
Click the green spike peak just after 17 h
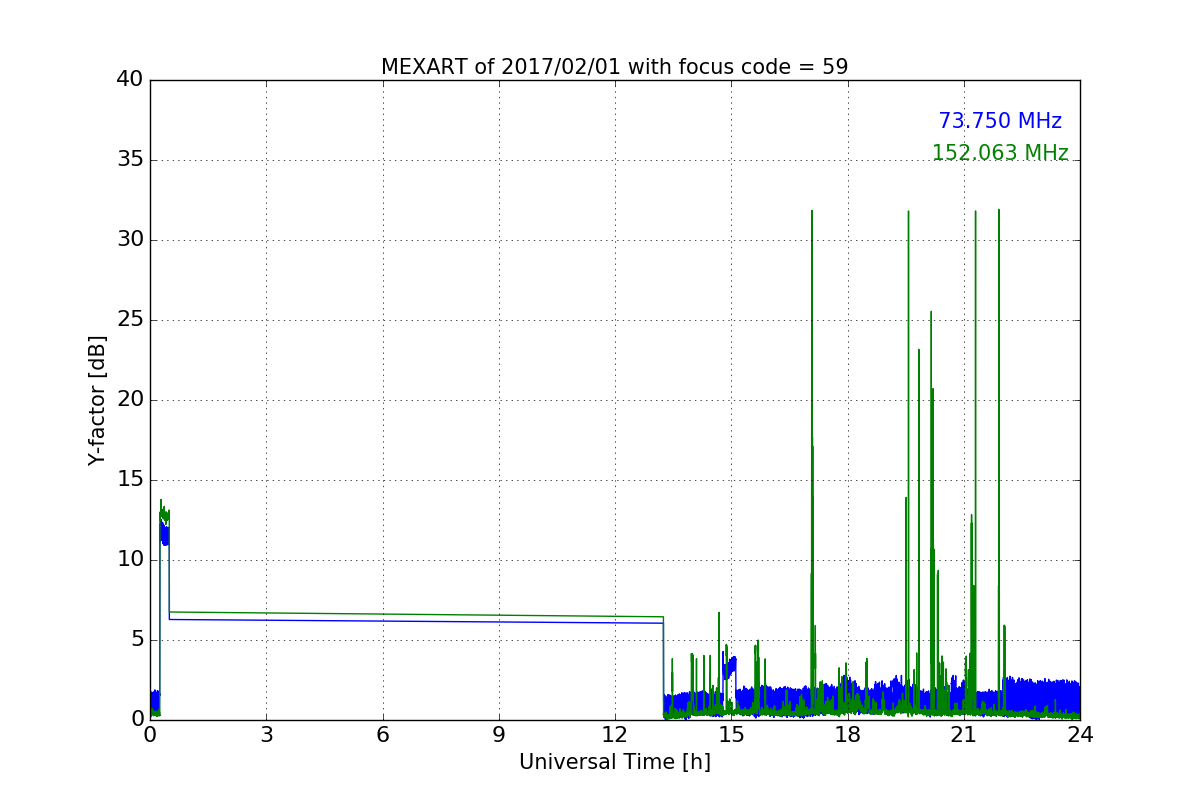point(812,212)
